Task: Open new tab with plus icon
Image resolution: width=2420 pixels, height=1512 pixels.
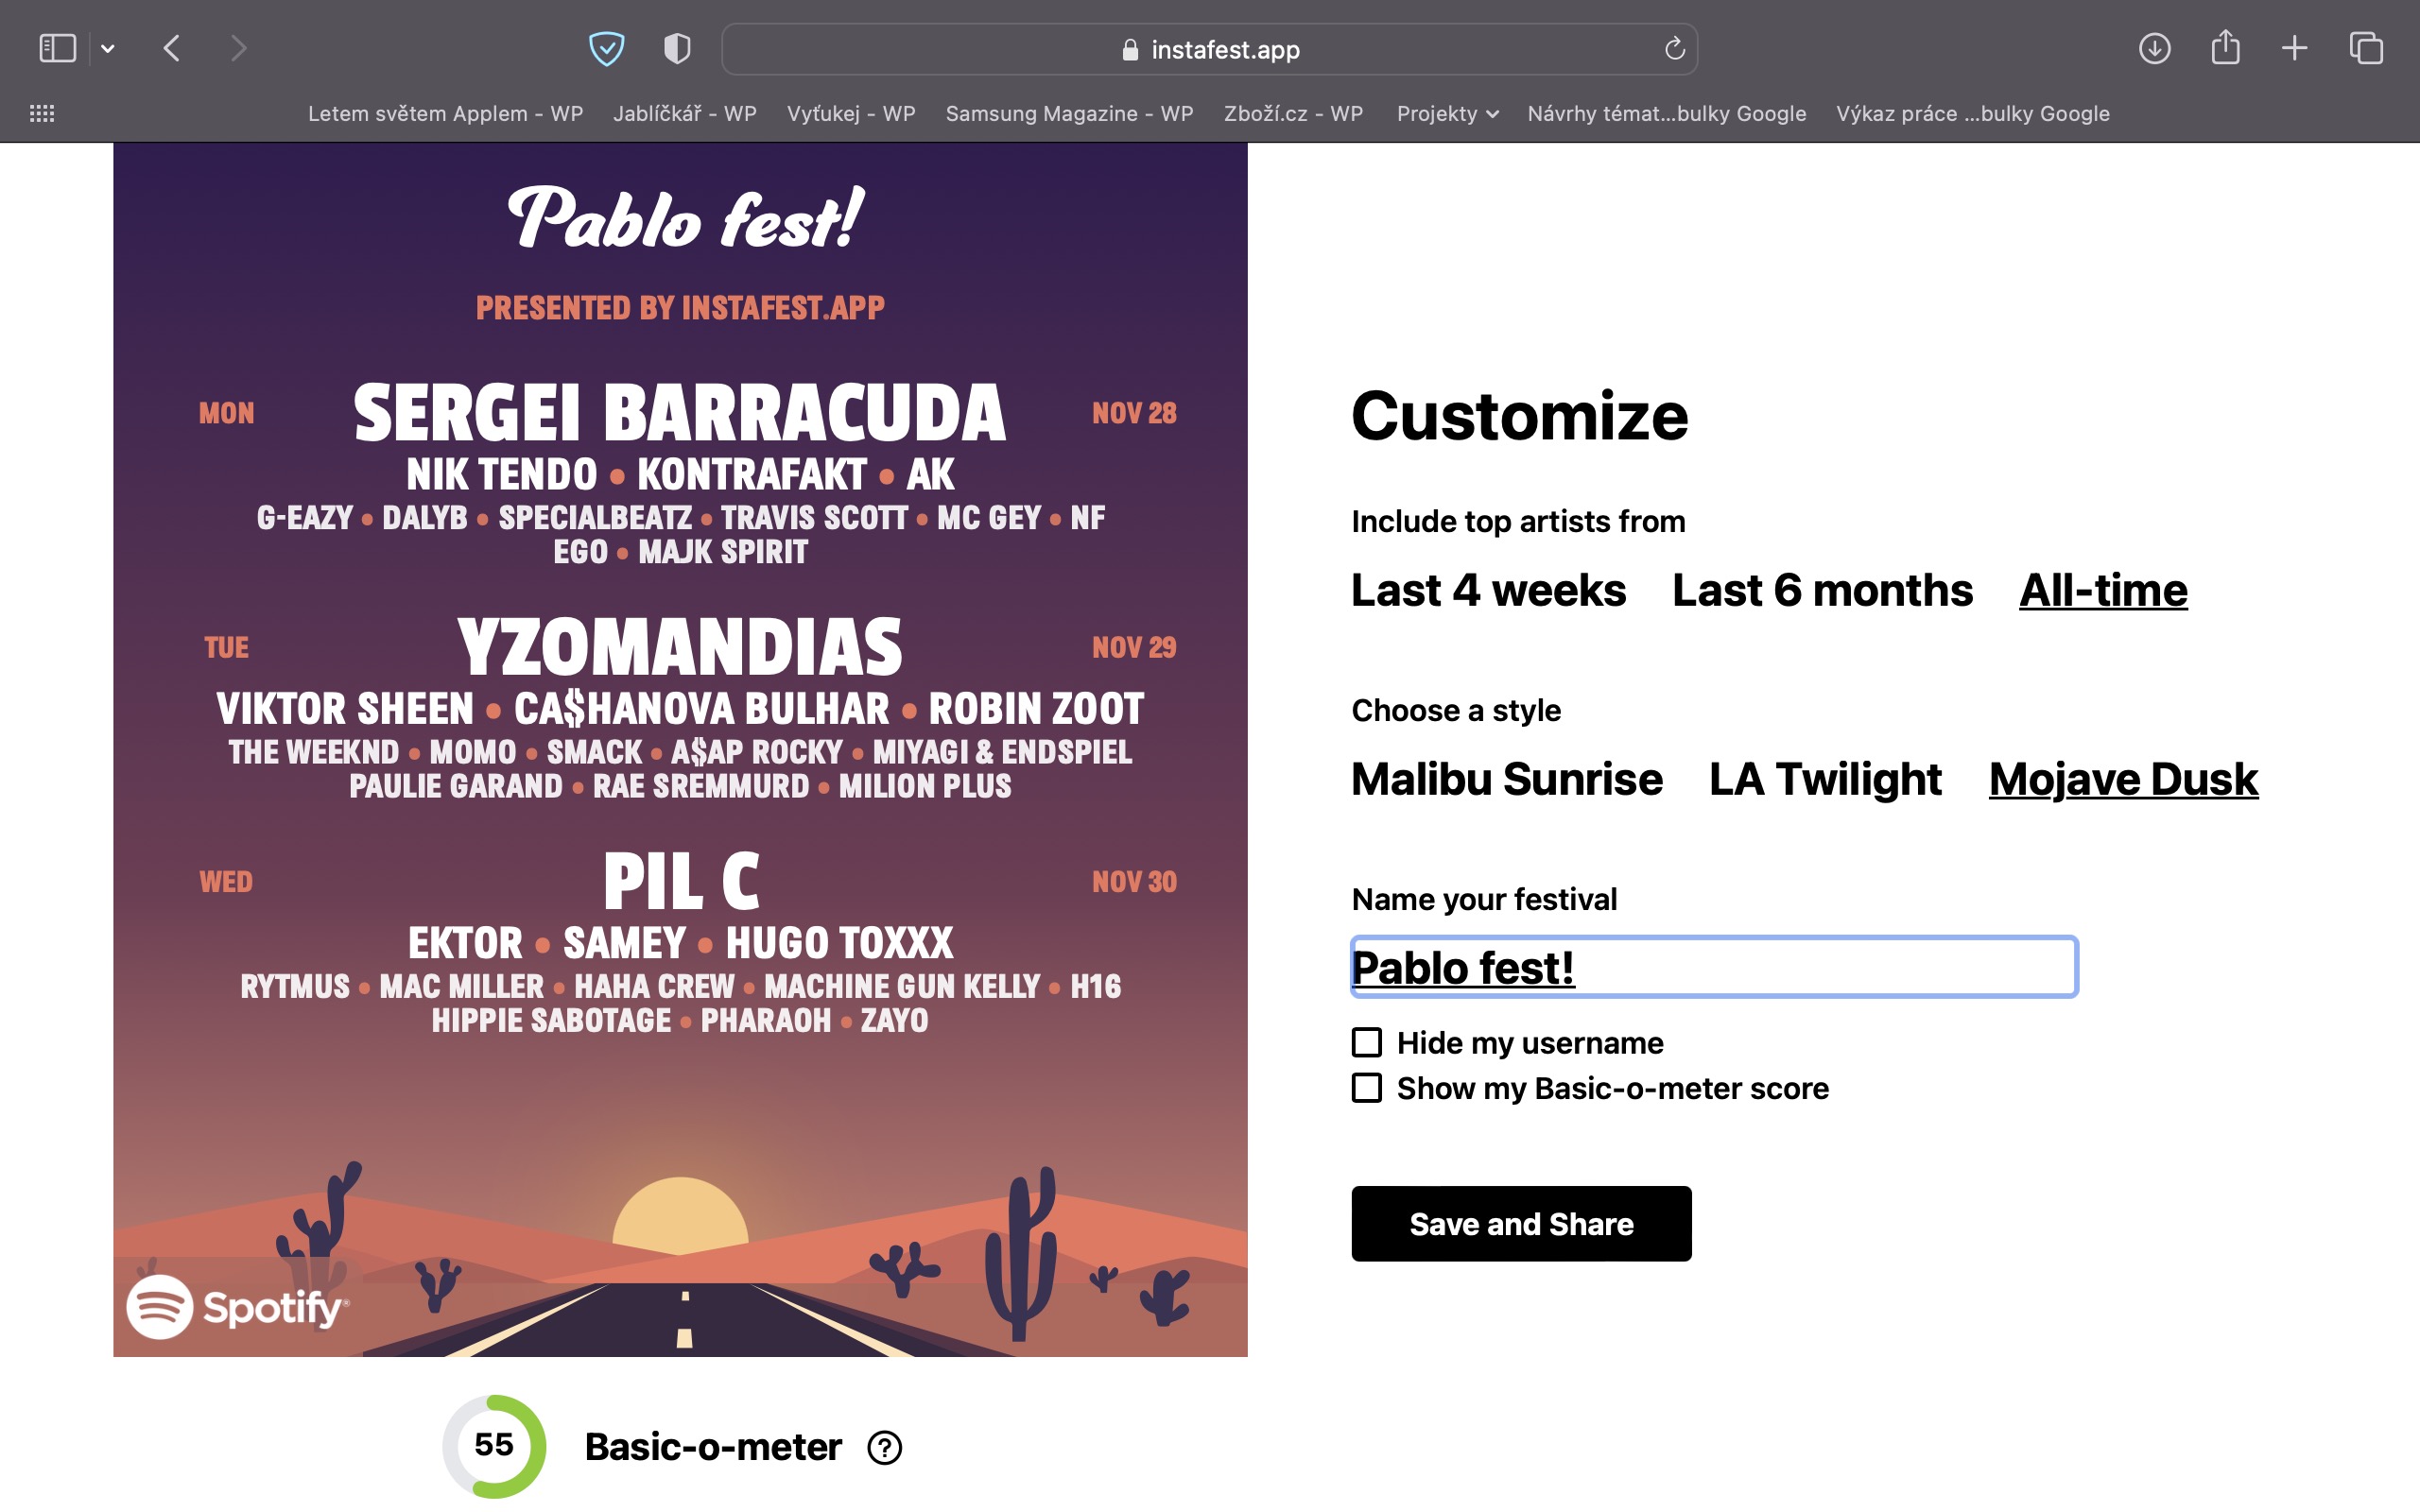Action: pyautogui.click(x=2295, y=48)
